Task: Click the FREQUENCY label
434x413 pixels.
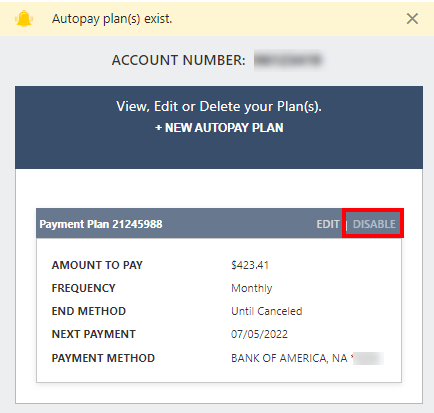Action: pyautogui.click(x=83, y=288)
